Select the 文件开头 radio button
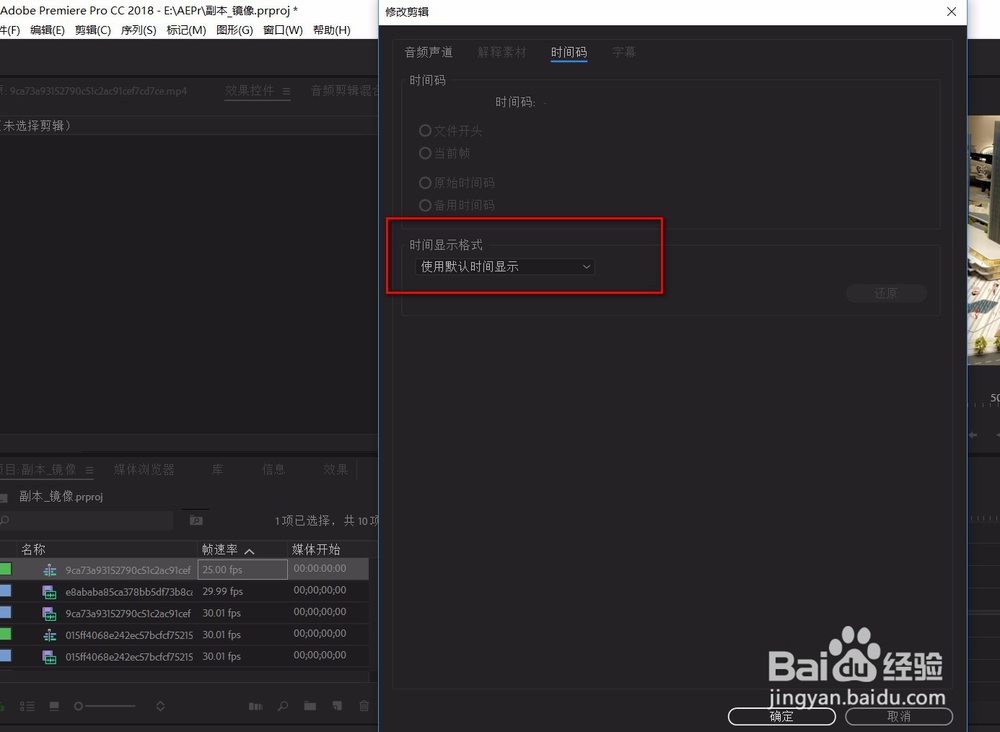 pos(425,131)
